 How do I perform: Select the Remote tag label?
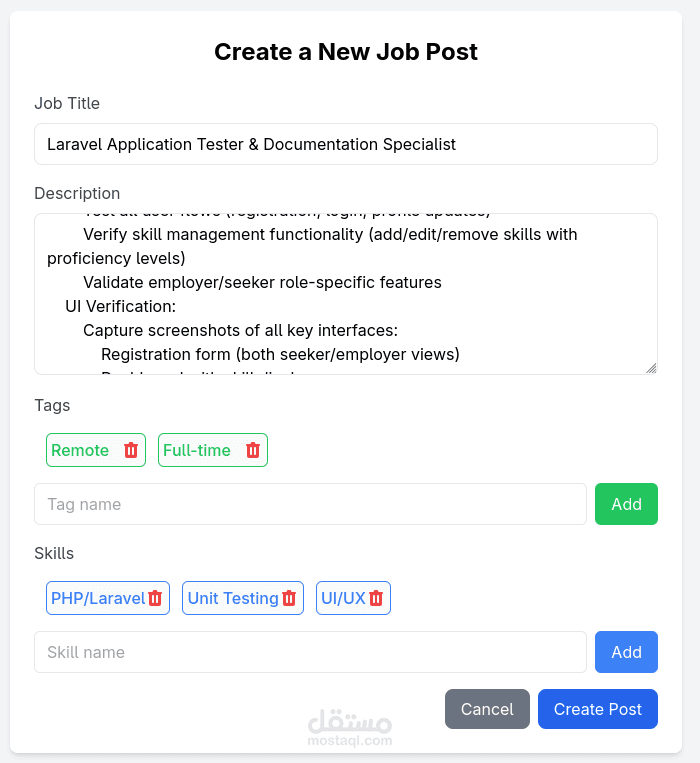coord(80,450)
